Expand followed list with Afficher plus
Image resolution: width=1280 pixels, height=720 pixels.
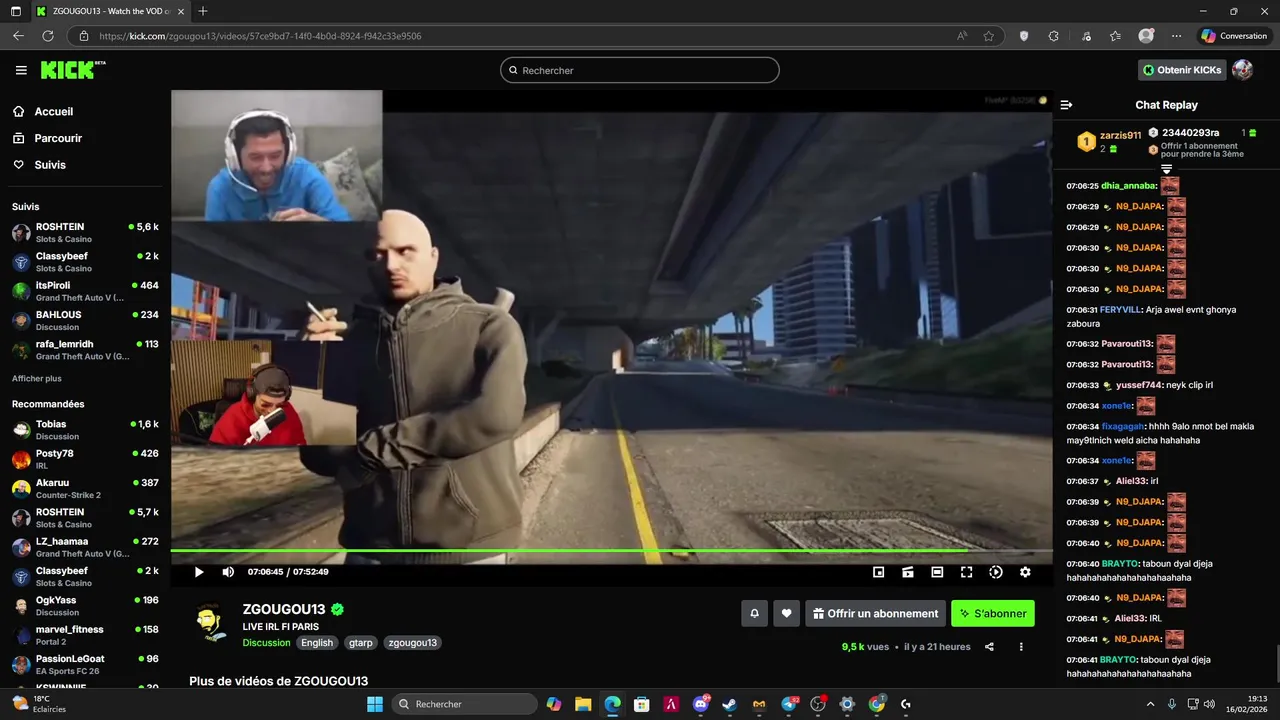point(37,379)
